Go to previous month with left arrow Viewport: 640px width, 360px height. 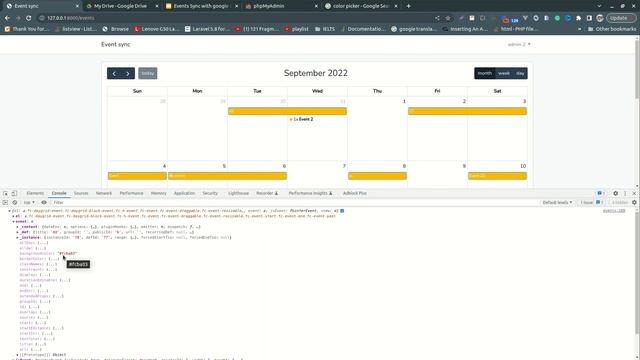pos(114,73)
